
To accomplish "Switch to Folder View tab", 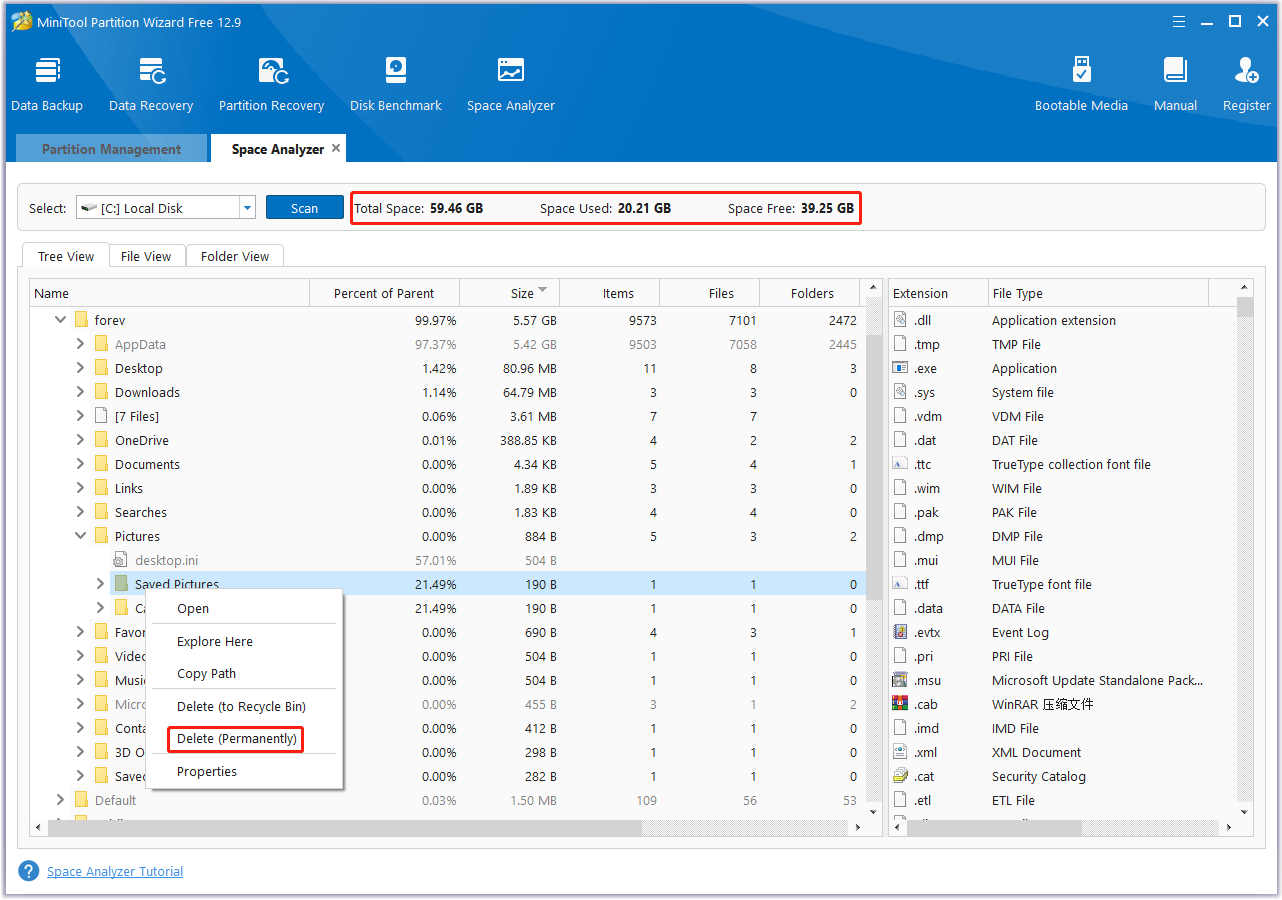I will 235,256.
